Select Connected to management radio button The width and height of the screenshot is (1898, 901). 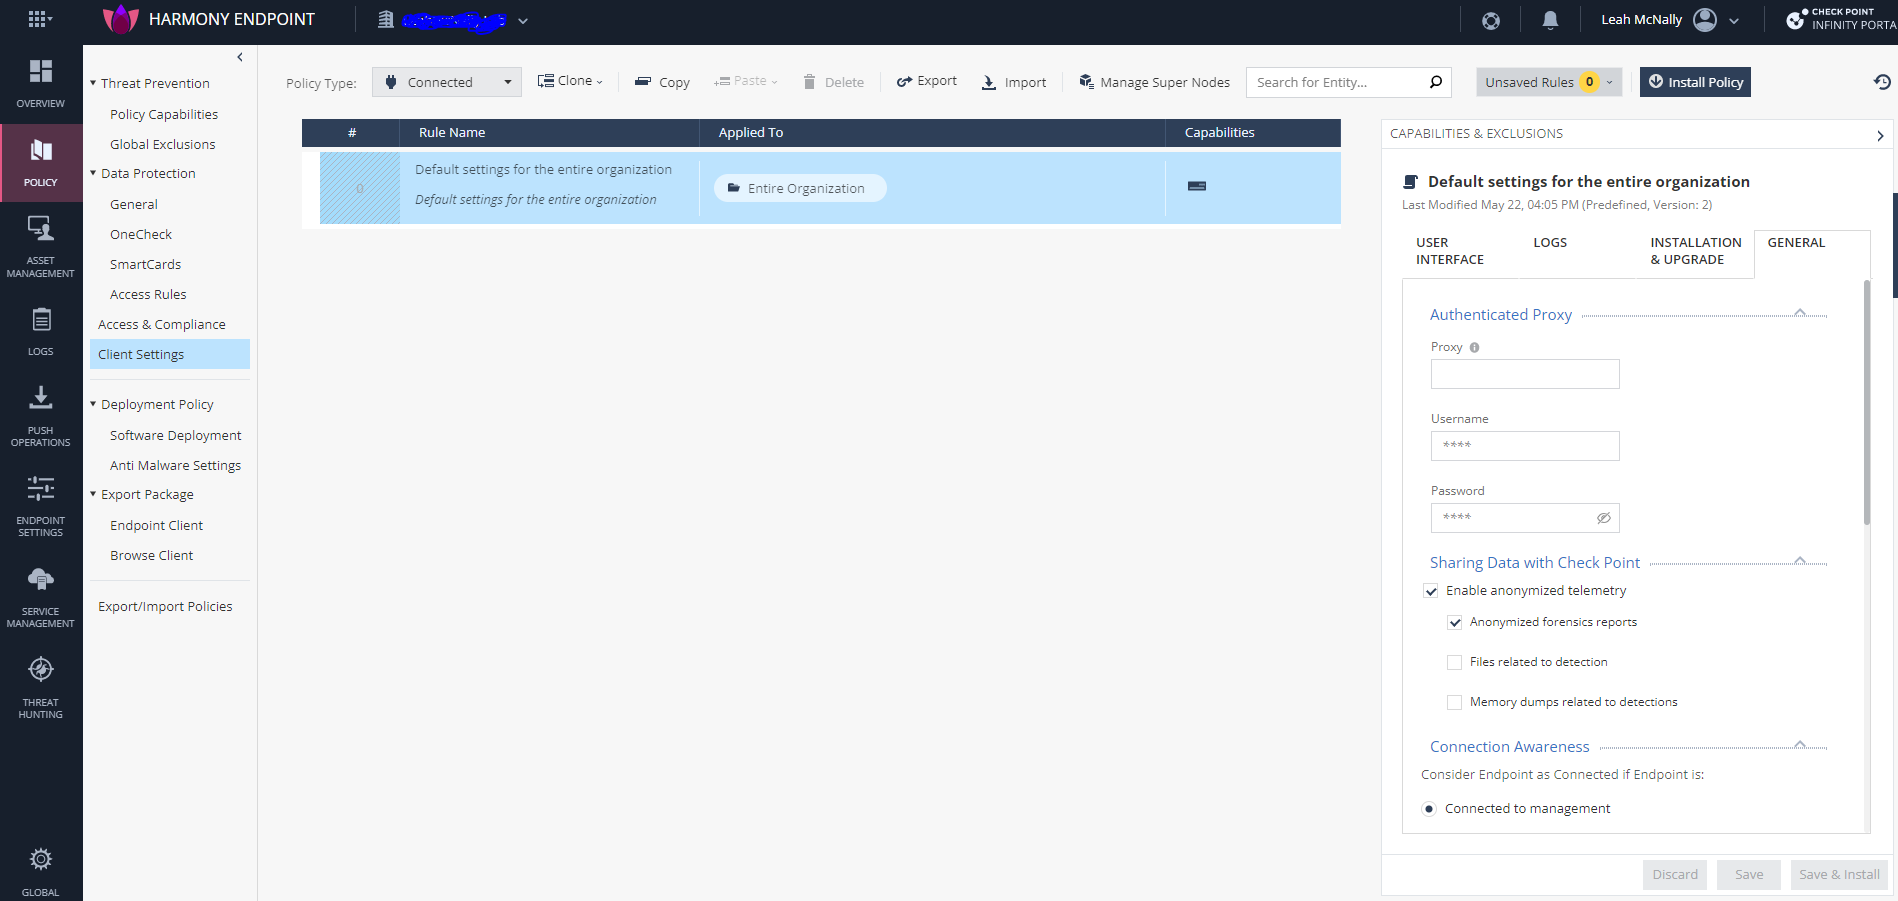1430,808
